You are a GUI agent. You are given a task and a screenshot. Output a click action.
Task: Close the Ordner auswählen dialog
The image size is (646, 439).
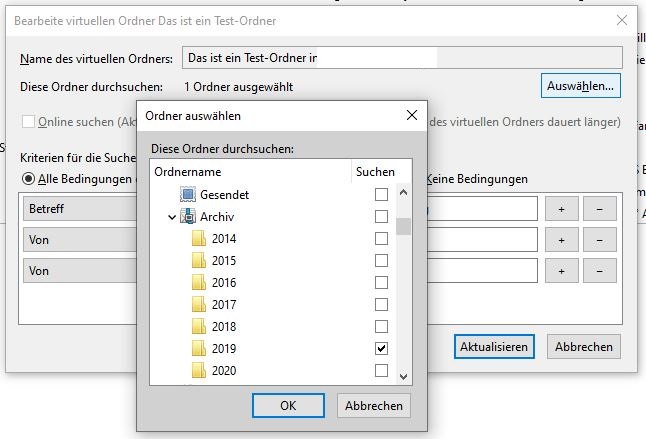[x=411, y=116]
